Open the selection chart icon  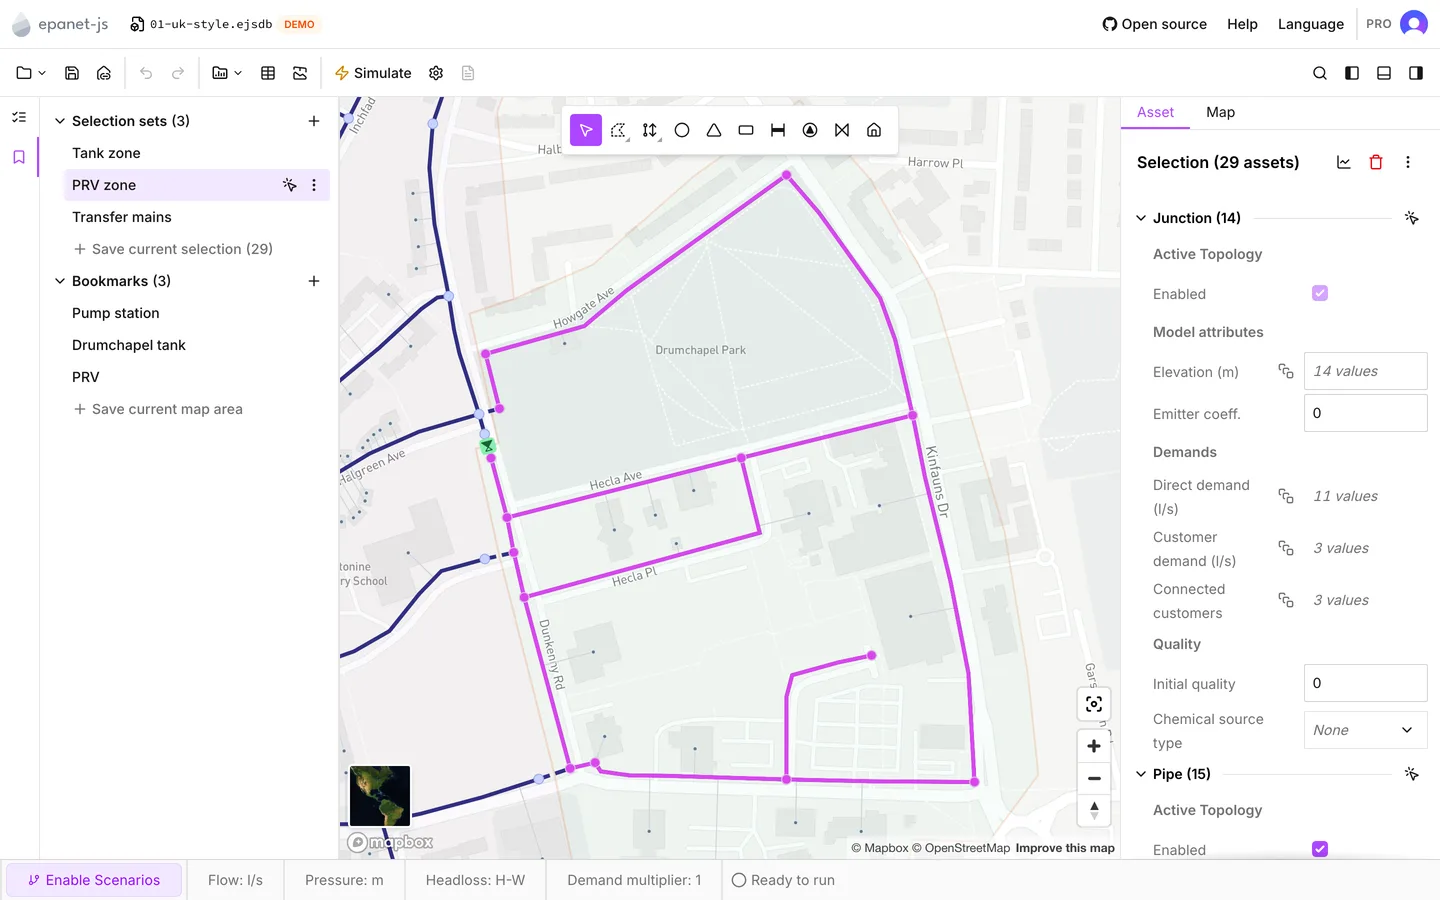tap(1344, 162)
